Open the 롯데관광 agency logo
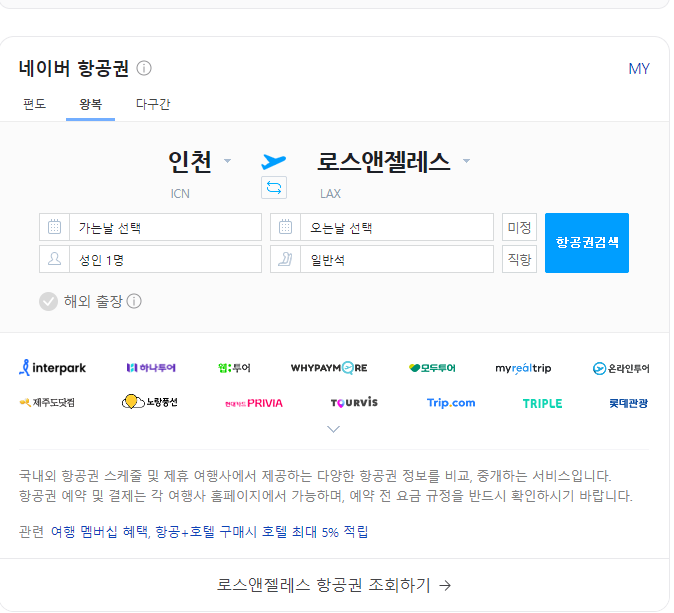This screenshot has width=674, height=613. (x=628, y=403)
